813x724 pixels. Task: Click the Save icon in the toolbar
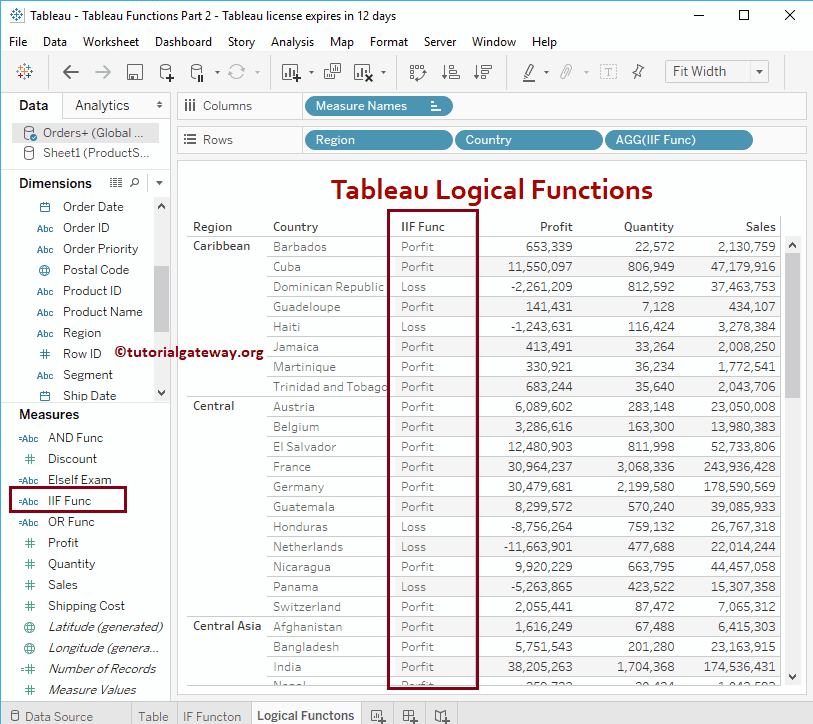[x=133, y=72]
